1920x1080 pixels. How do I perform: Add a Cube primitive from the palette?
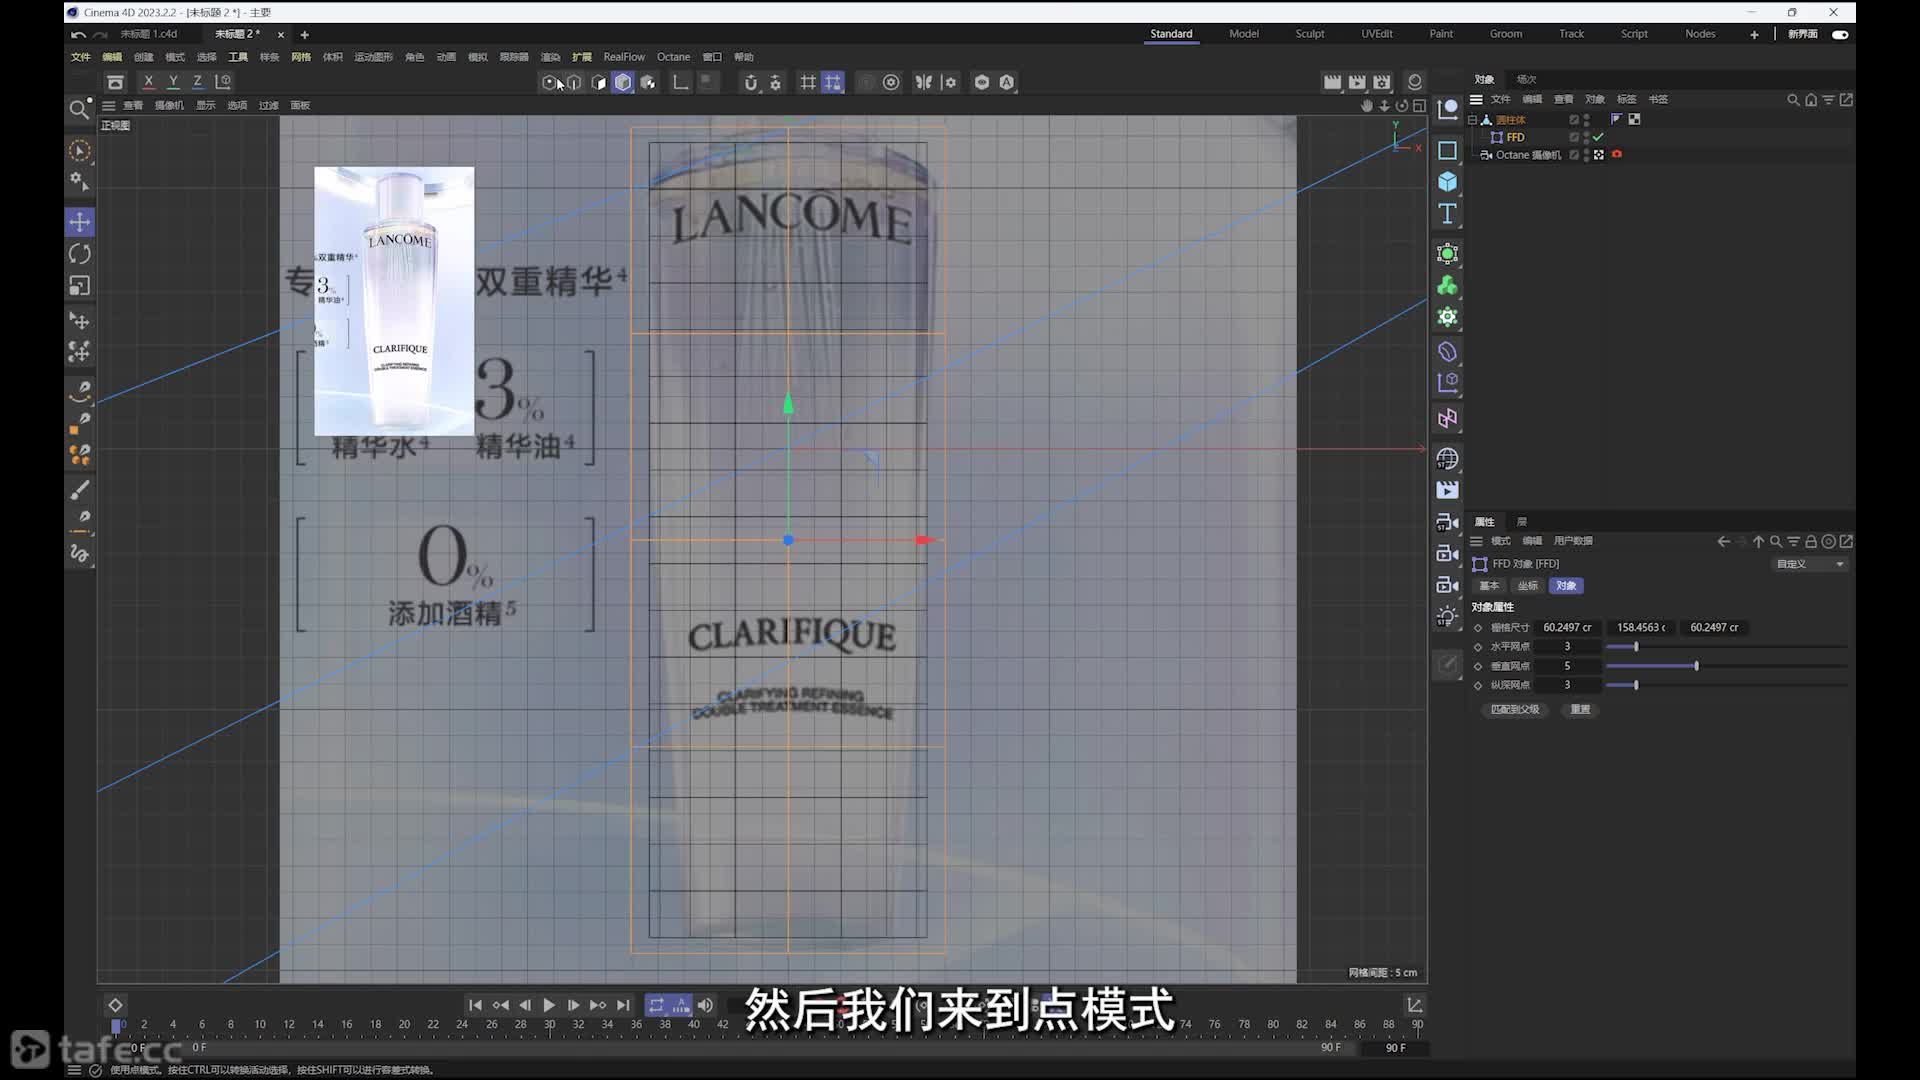(1447, 182)
